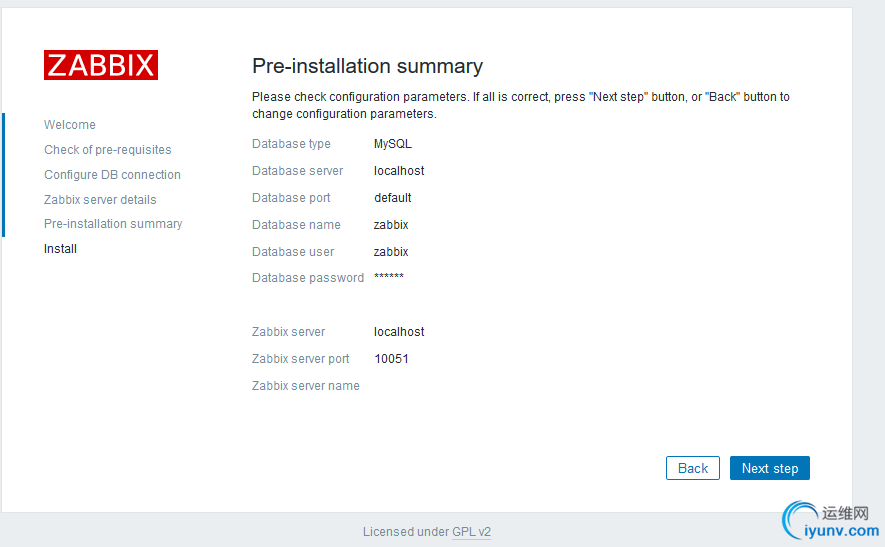Screen dimensions: 885x547
Task: Select the Configure DB connection step
Action: (x=112, y=175)
